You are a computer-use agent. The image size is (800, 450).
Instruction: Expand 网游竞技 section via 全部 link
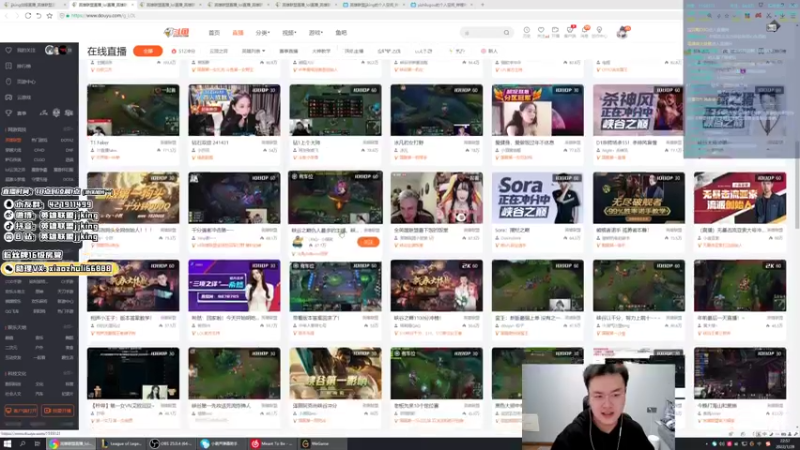pyautogui.click(x=68, y=129)
